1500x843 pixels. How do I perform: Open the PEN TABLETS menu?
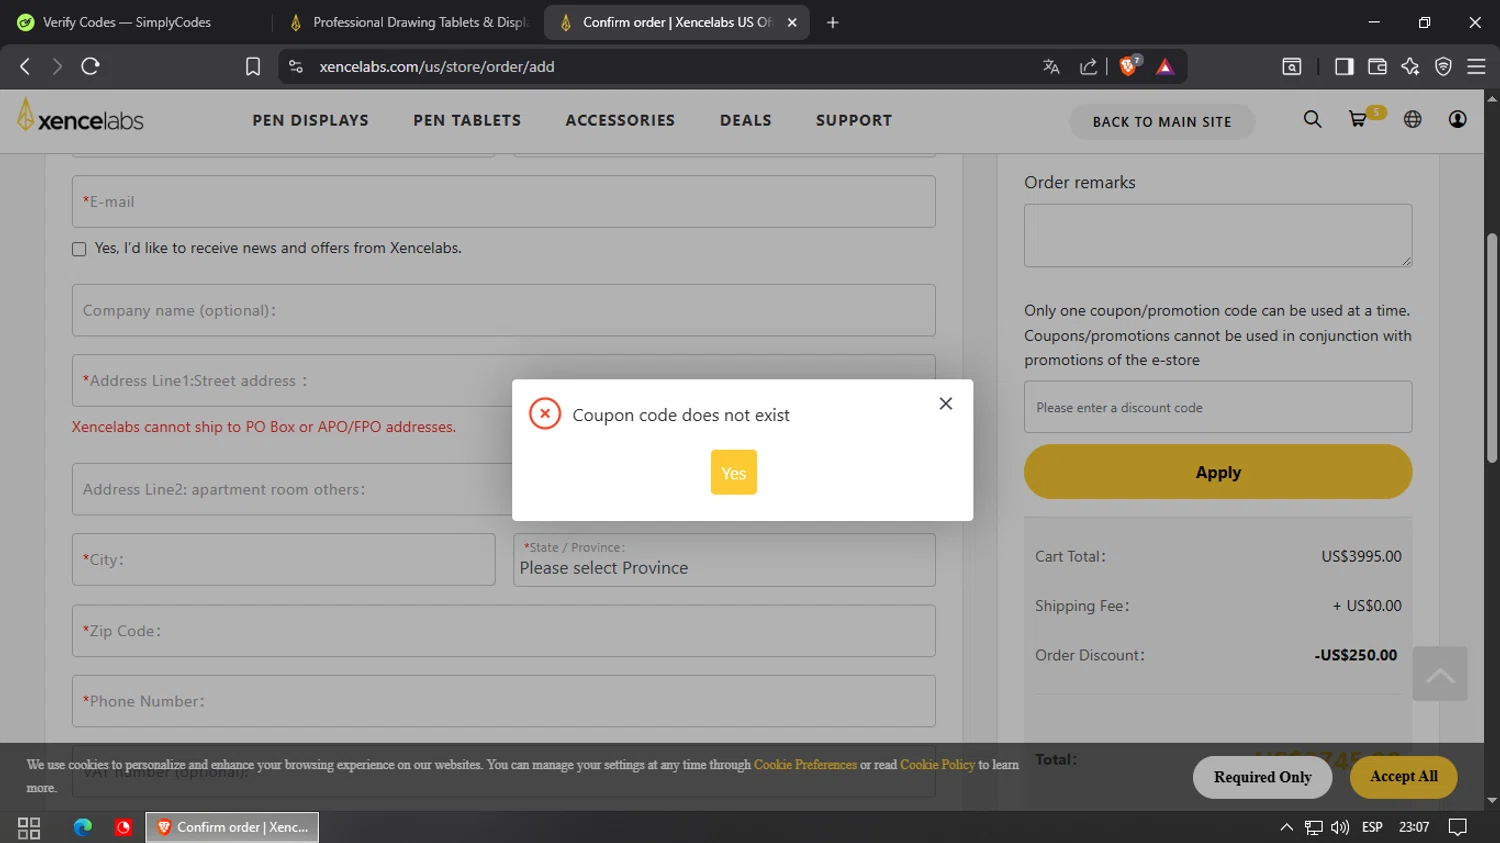467,120
